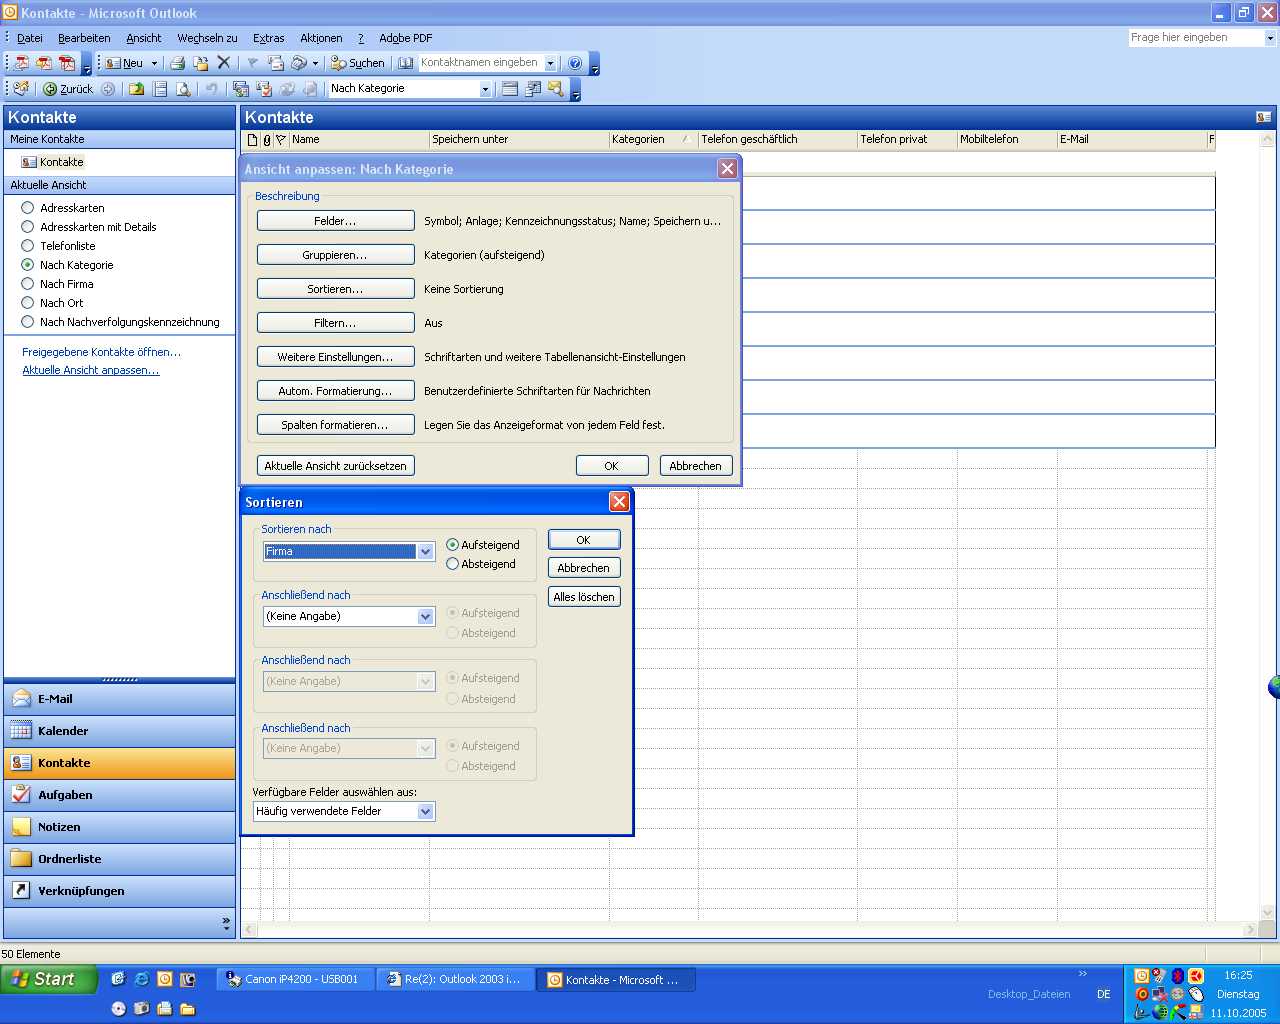Click the flag status column header

coord(281,140)
